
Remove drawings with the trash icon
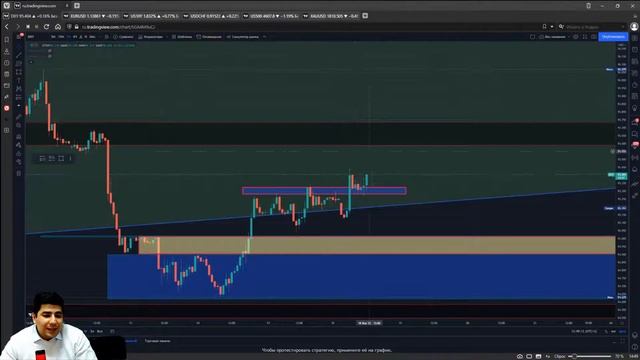click(19, 173)
